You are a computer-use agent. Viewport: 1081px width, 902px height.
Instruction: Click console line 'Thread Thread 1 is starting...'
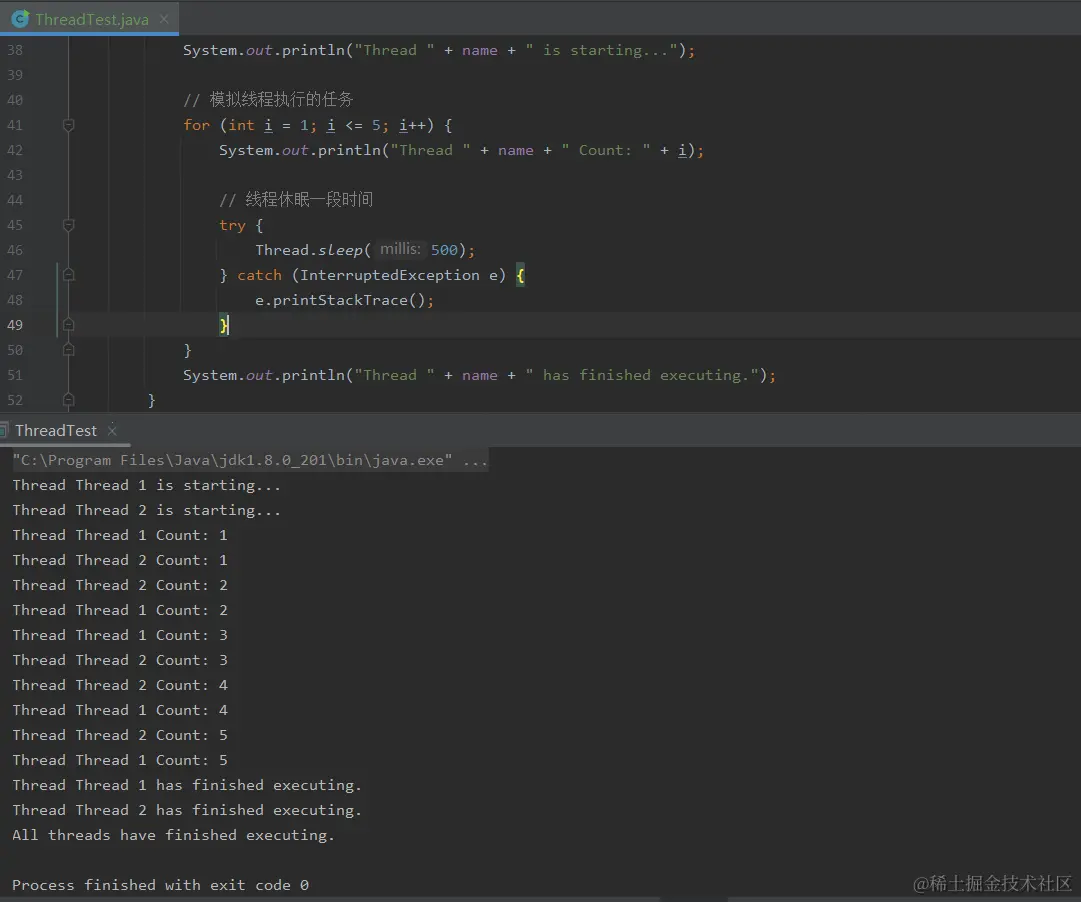pos(146,485)
